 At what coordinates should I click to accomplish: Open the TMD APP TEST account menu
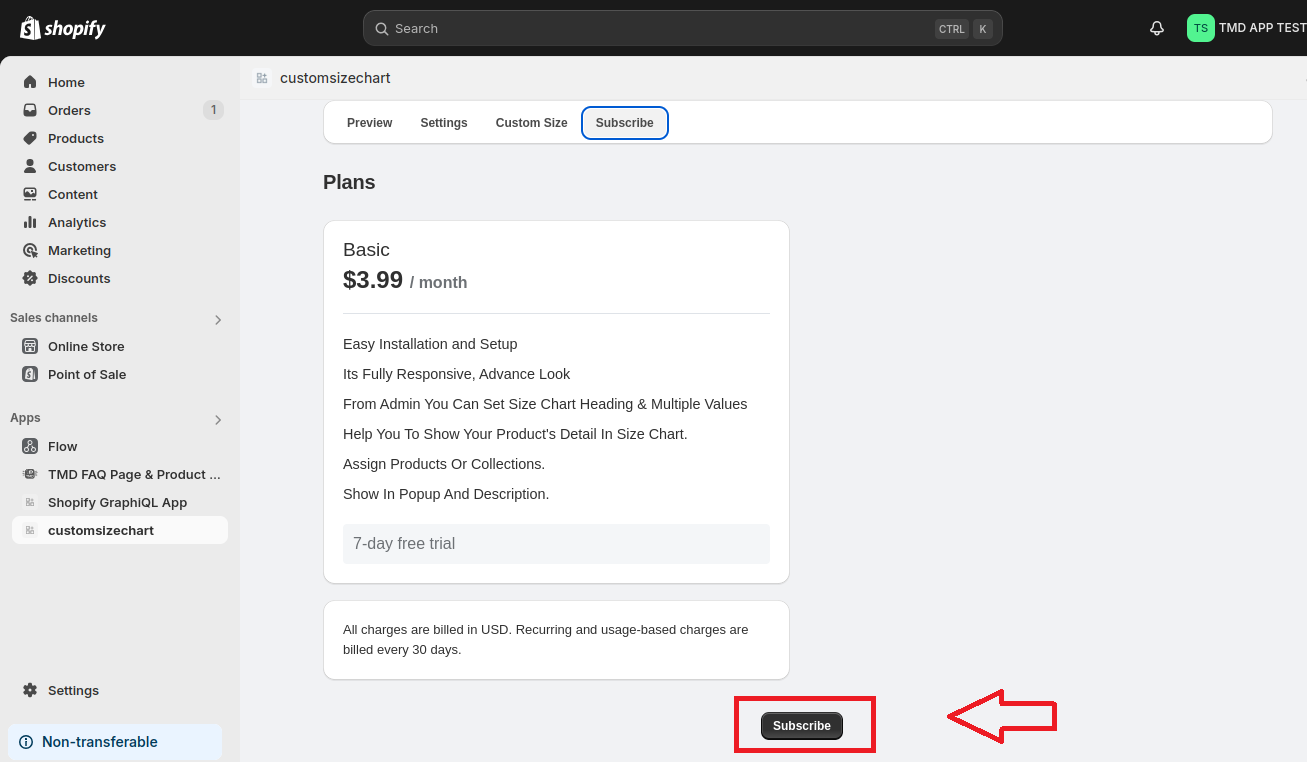[x=1246, y=28]
